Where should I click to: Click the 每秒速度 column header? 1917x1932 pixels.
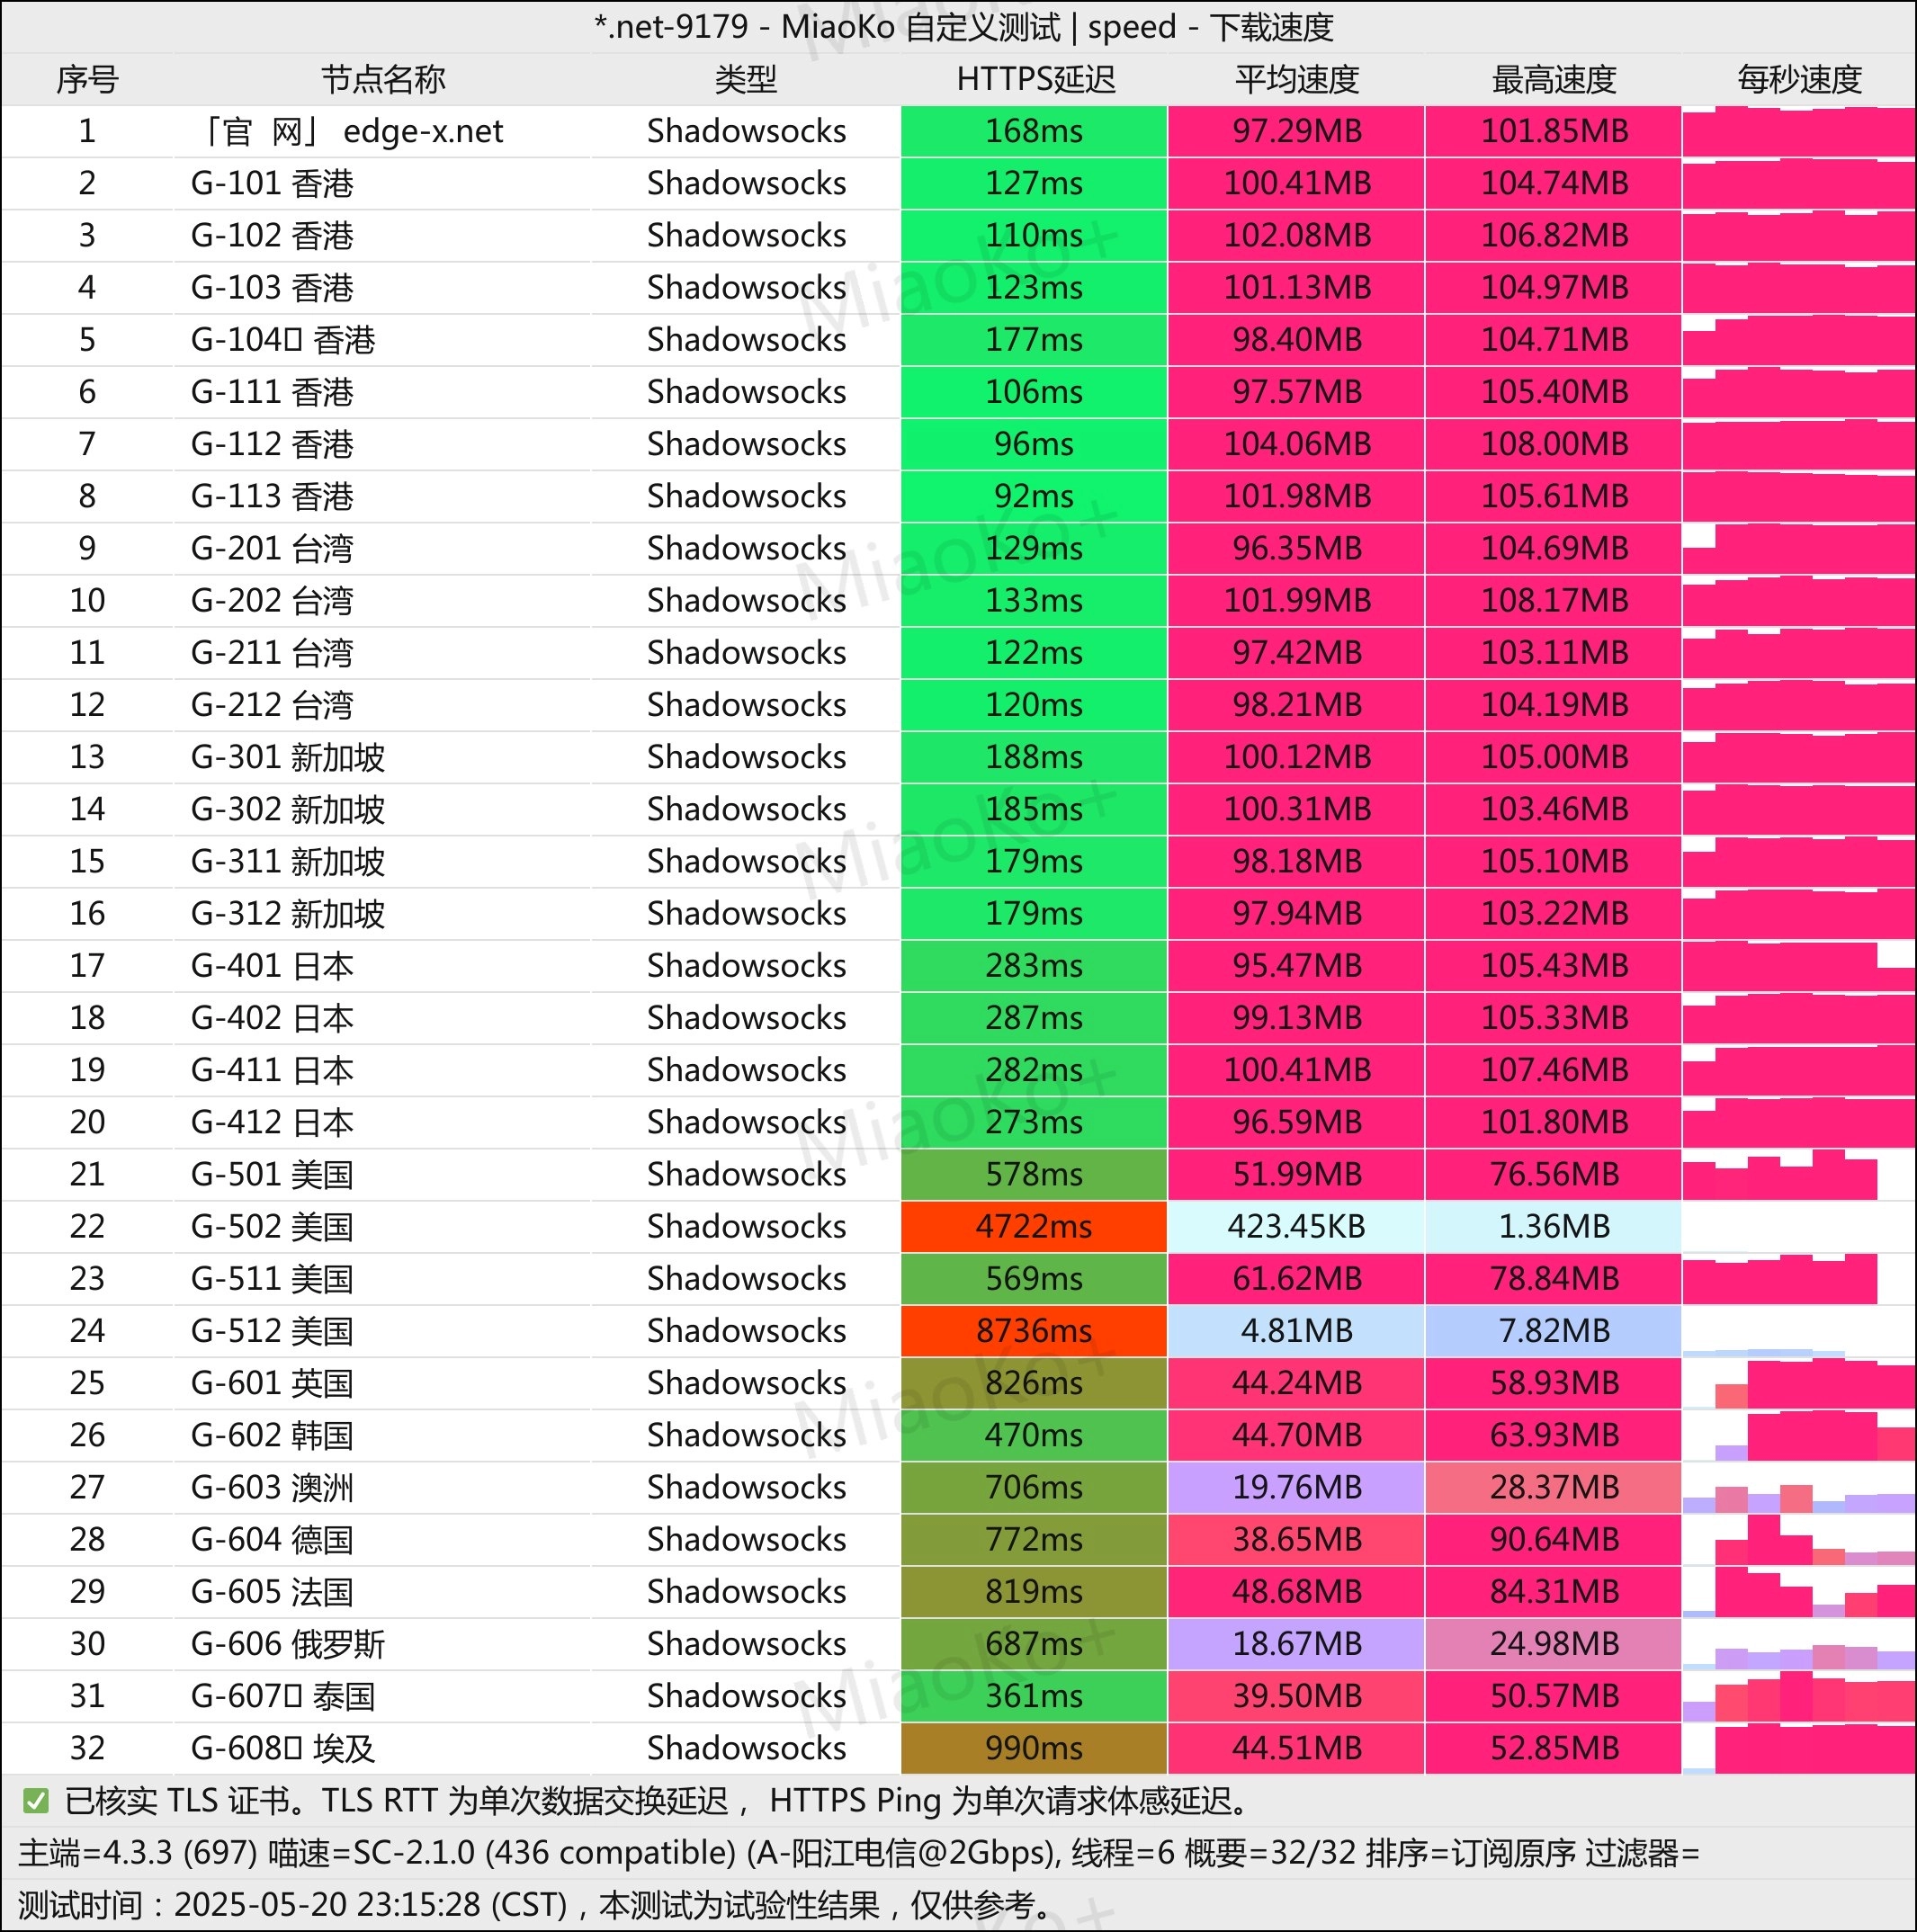(x=1799, y=79)
